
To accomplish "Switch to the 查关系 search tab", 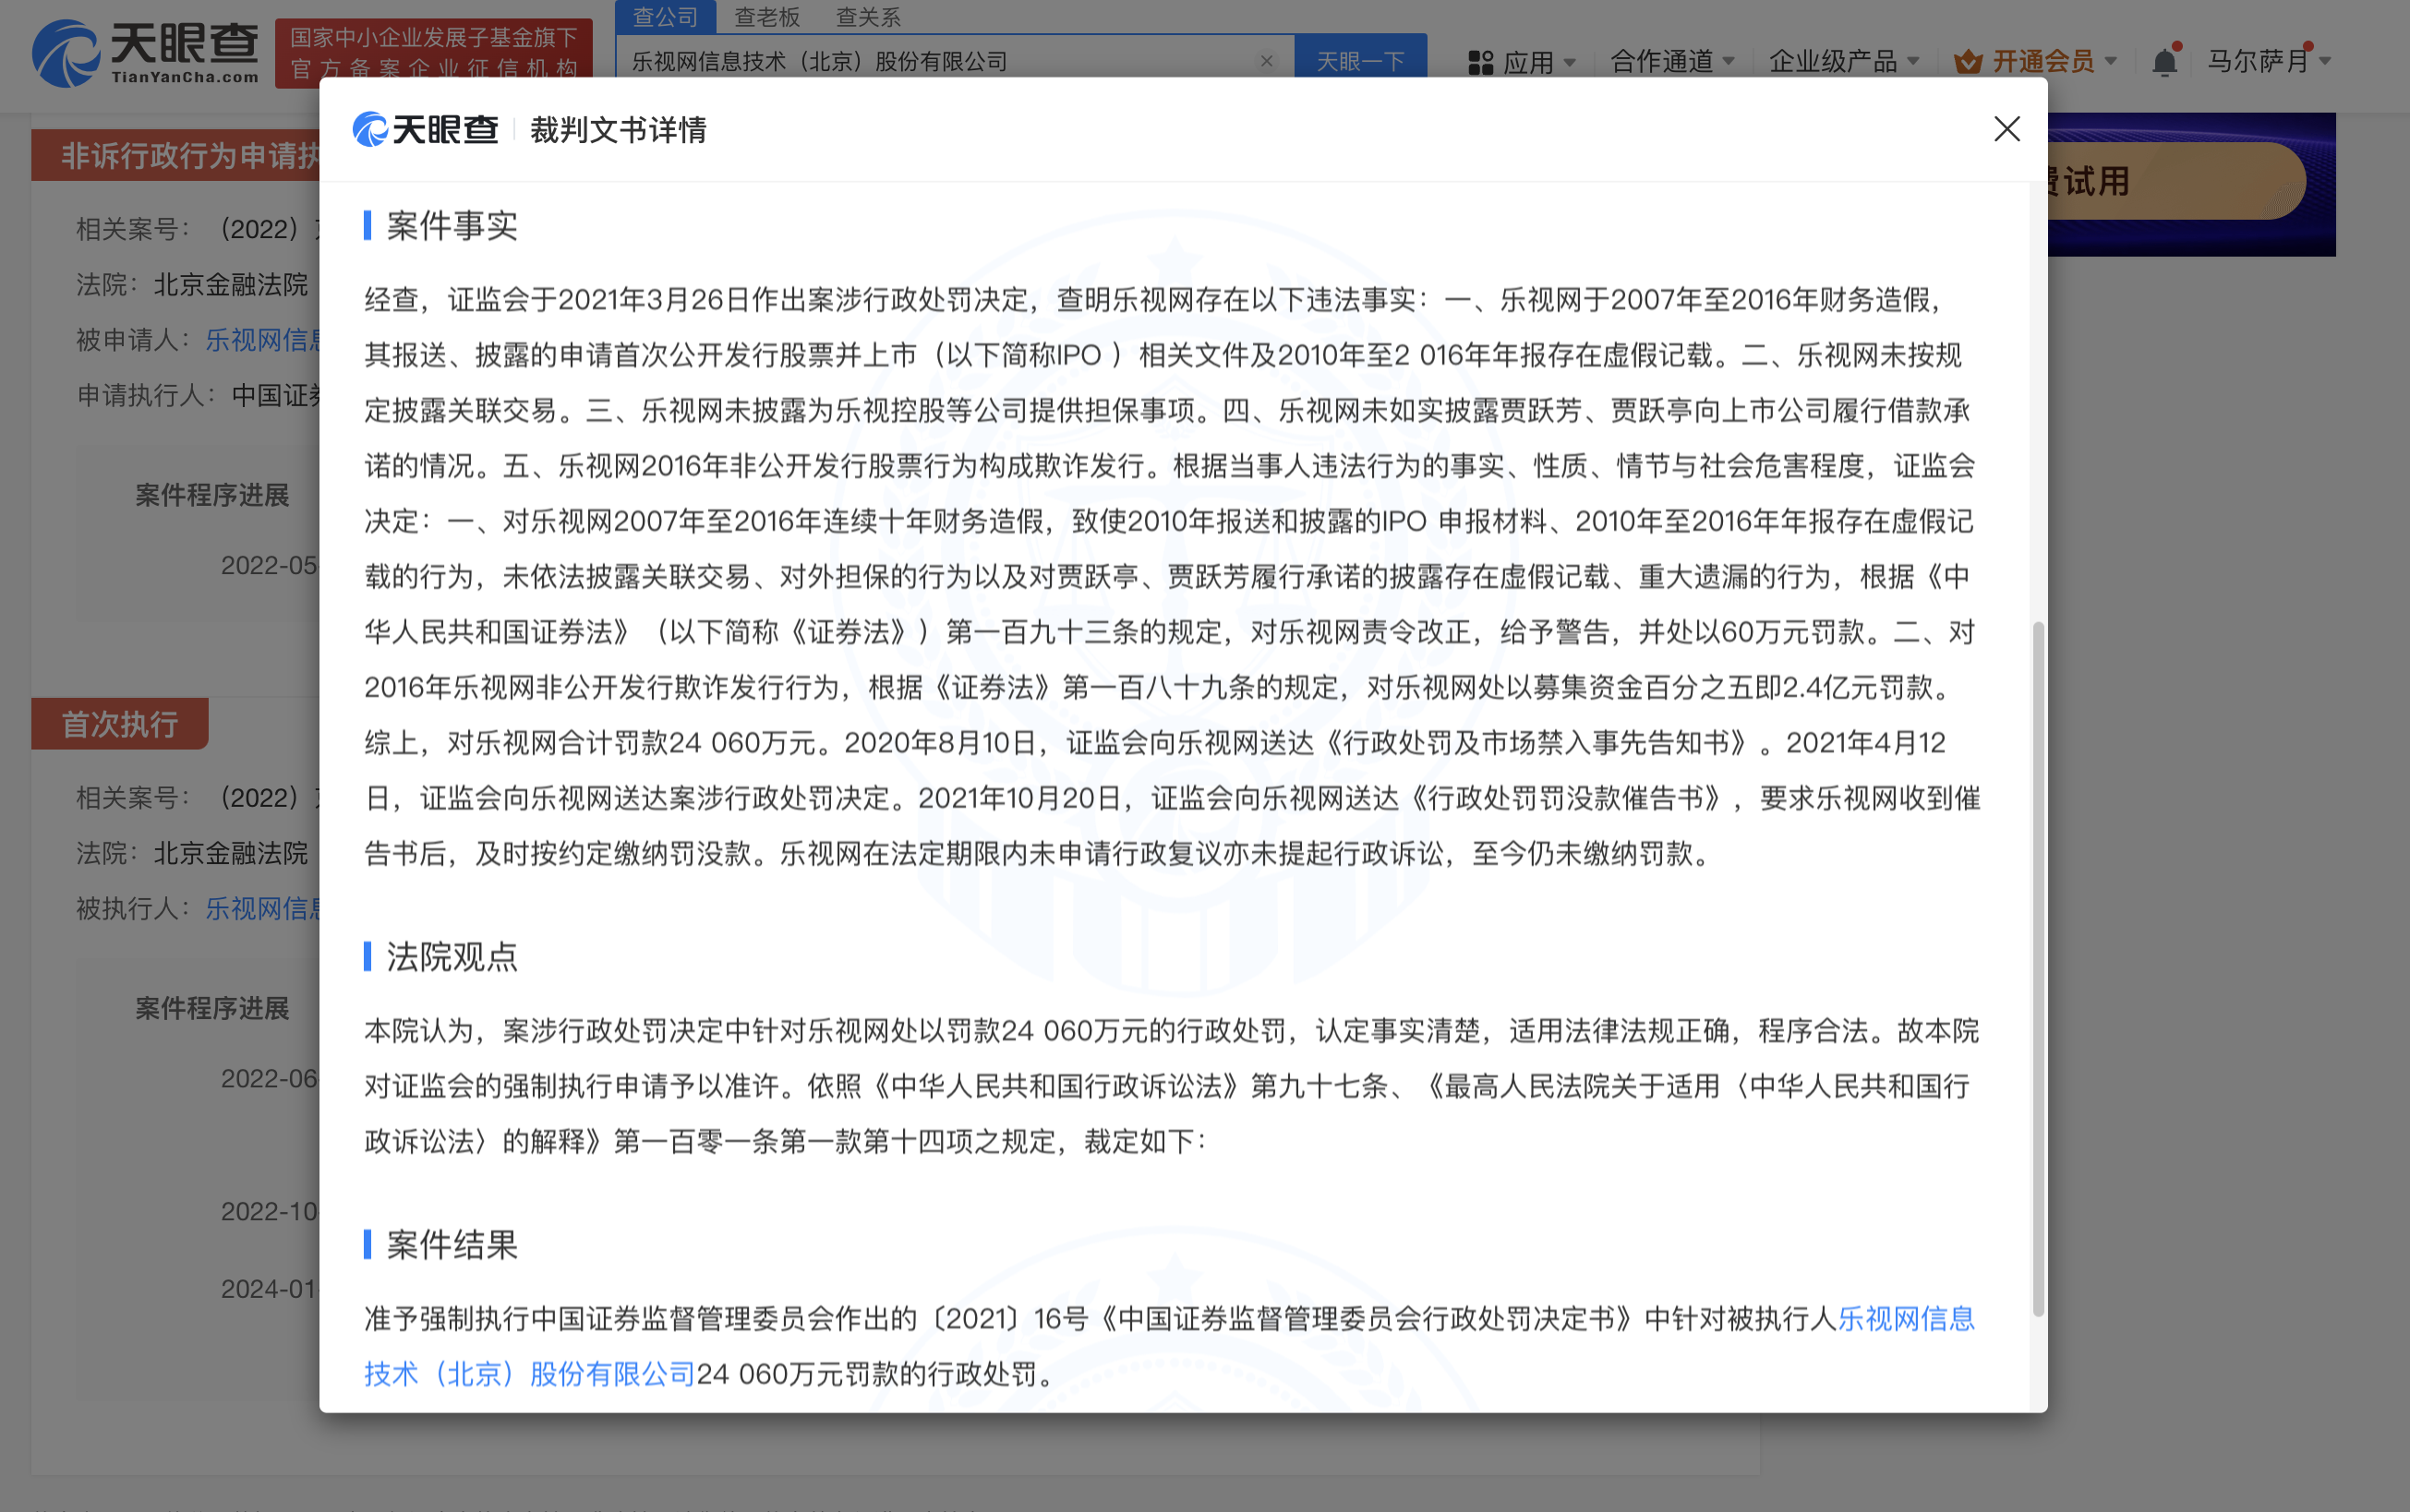I will (868, 17).
